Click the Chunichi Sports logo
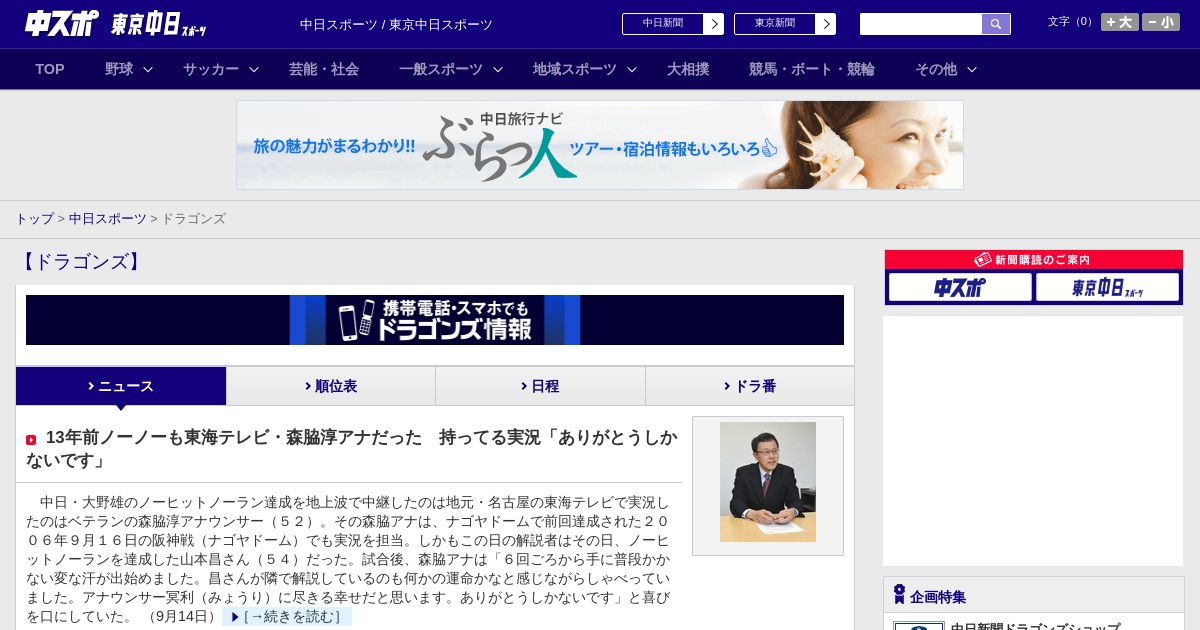The width and height of the screenshot is (1200, 630). [62, 23]
